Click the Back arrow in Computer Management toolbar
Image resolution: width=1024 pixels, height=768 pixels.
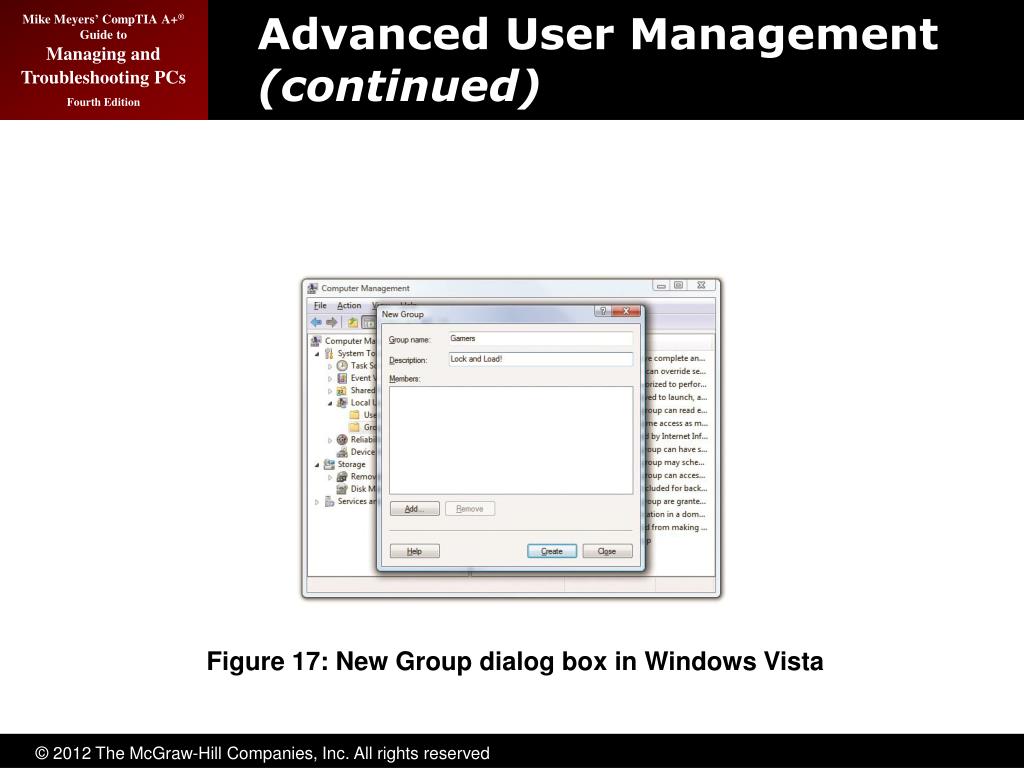pos(316,322)
